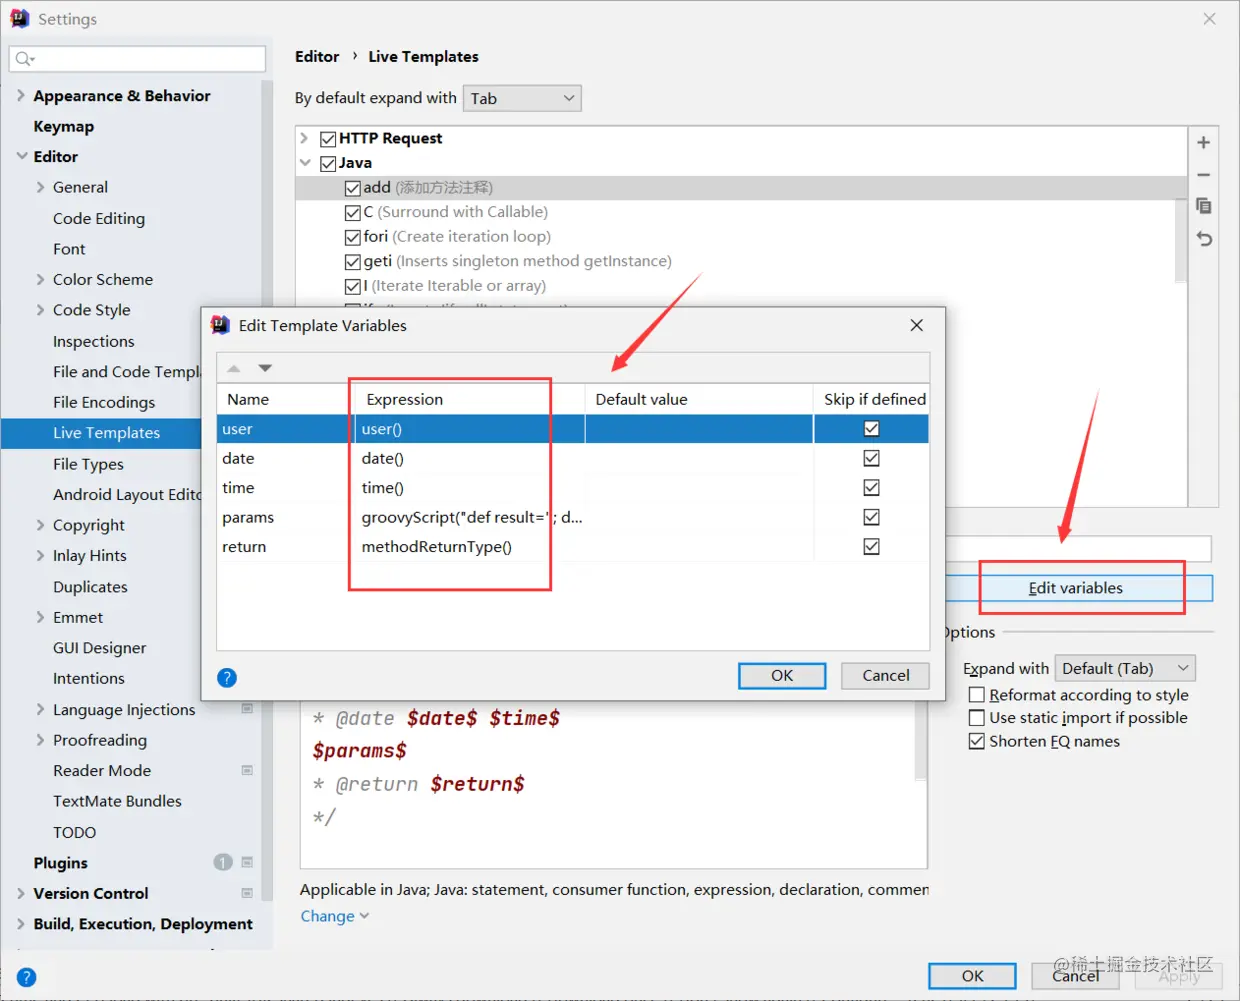Viewport: 1240px width, 1001px height.
Task: Toggle Skip if defined for time variable
Action: click(x=872, y=488)
